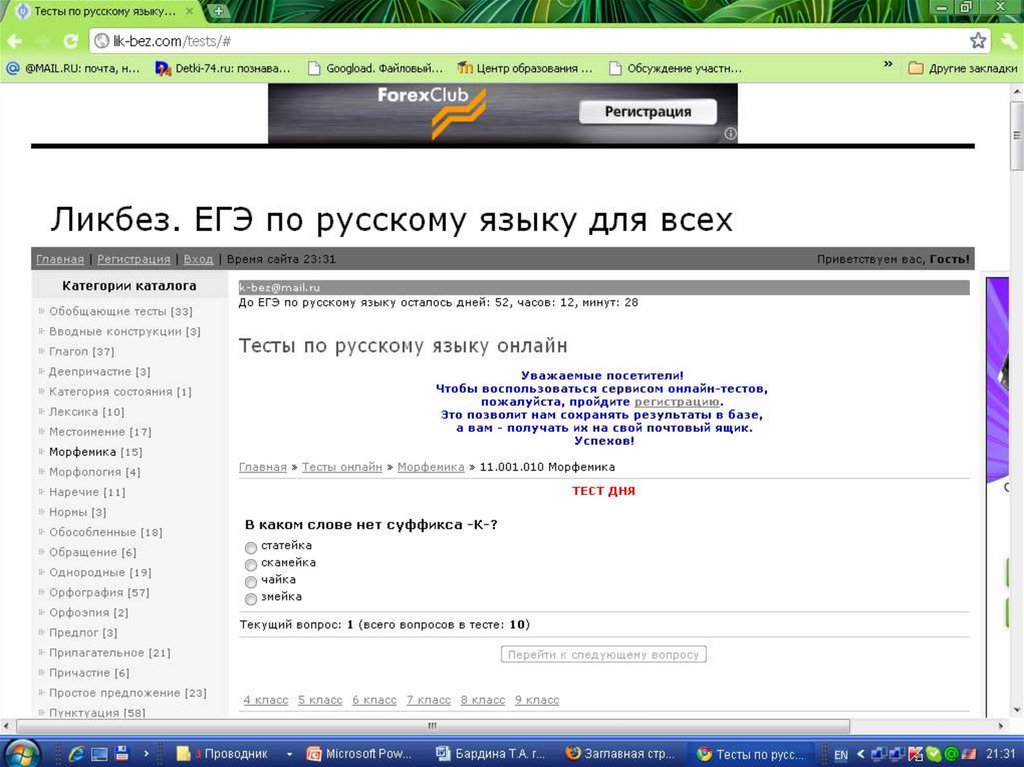
Task: Open Обобщающие тесты category
Action: click(108, 312)
